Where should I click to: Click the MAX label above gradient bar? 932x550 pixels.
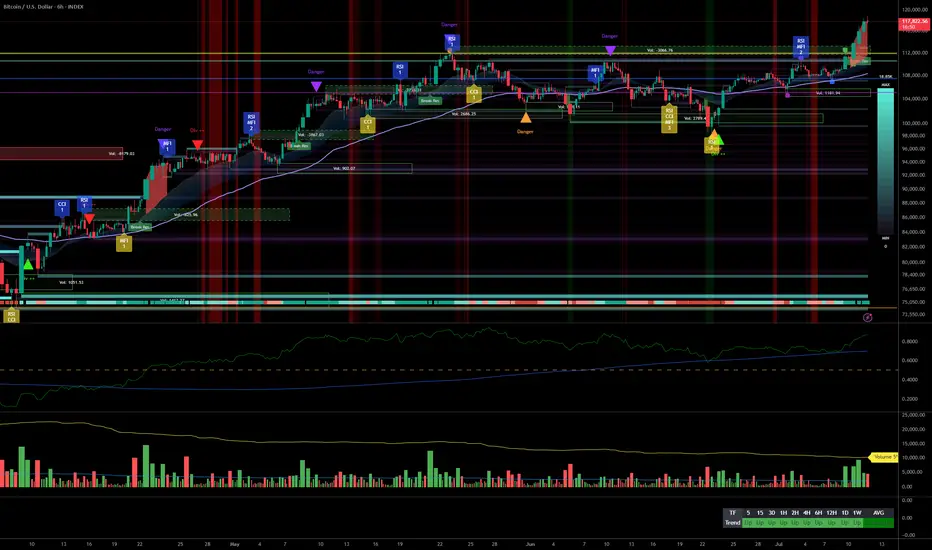[885, 85]
